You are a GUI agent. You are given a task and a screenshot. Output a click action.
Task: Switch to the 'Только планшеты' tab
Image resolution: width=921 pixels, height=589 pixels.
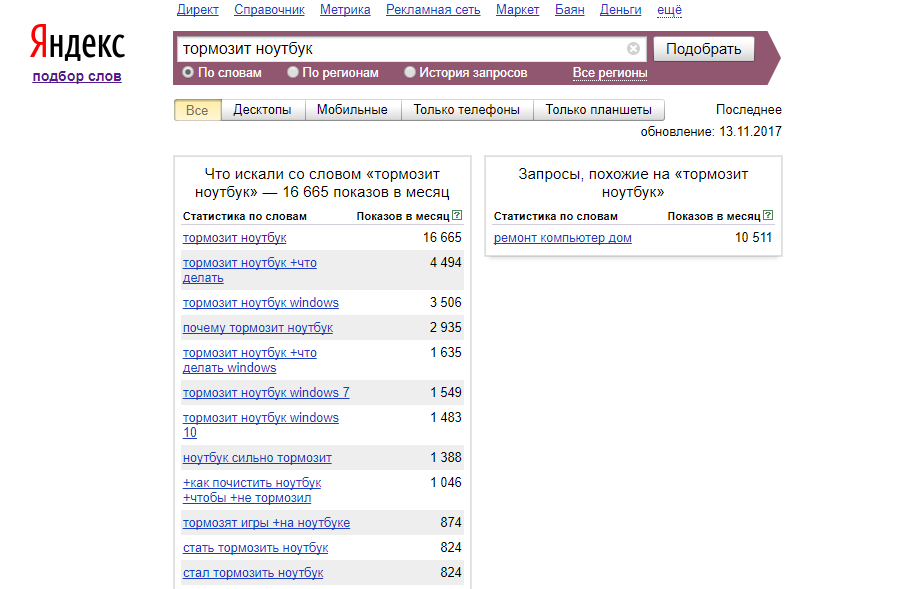(x=599, y=110)
